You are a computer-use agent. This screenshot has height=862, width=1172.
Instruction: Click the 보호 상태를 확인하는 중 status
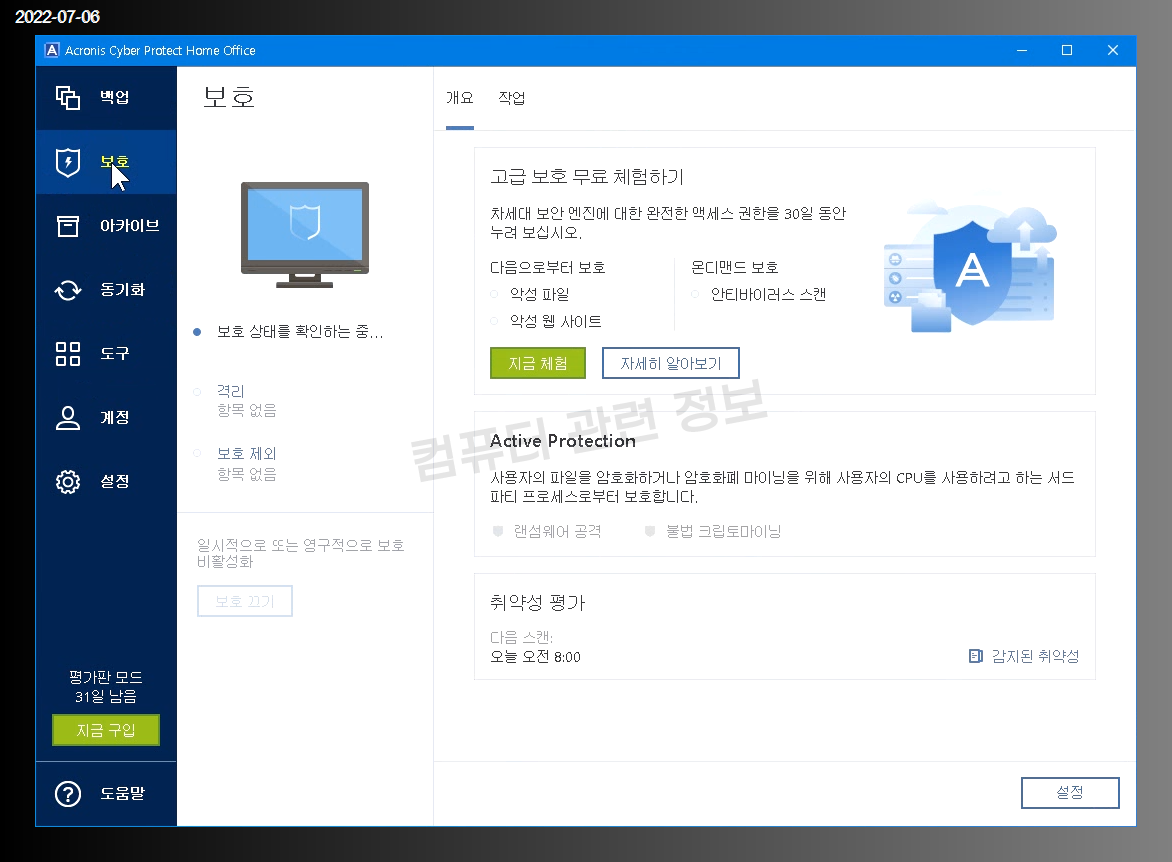[x=300, y=332]
